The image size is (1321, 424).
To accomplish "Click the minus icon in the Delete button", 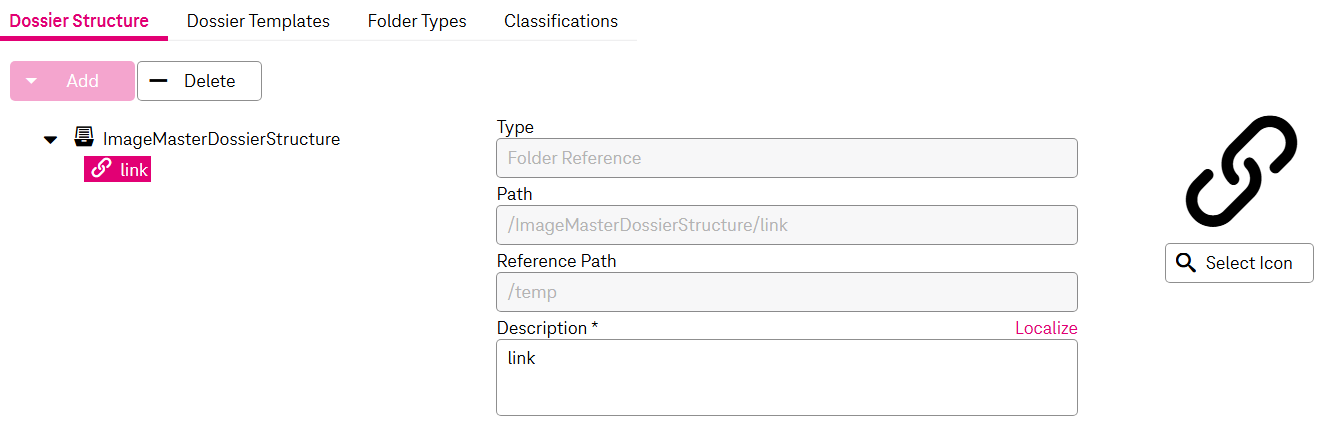I will click(x=158, y=81).
